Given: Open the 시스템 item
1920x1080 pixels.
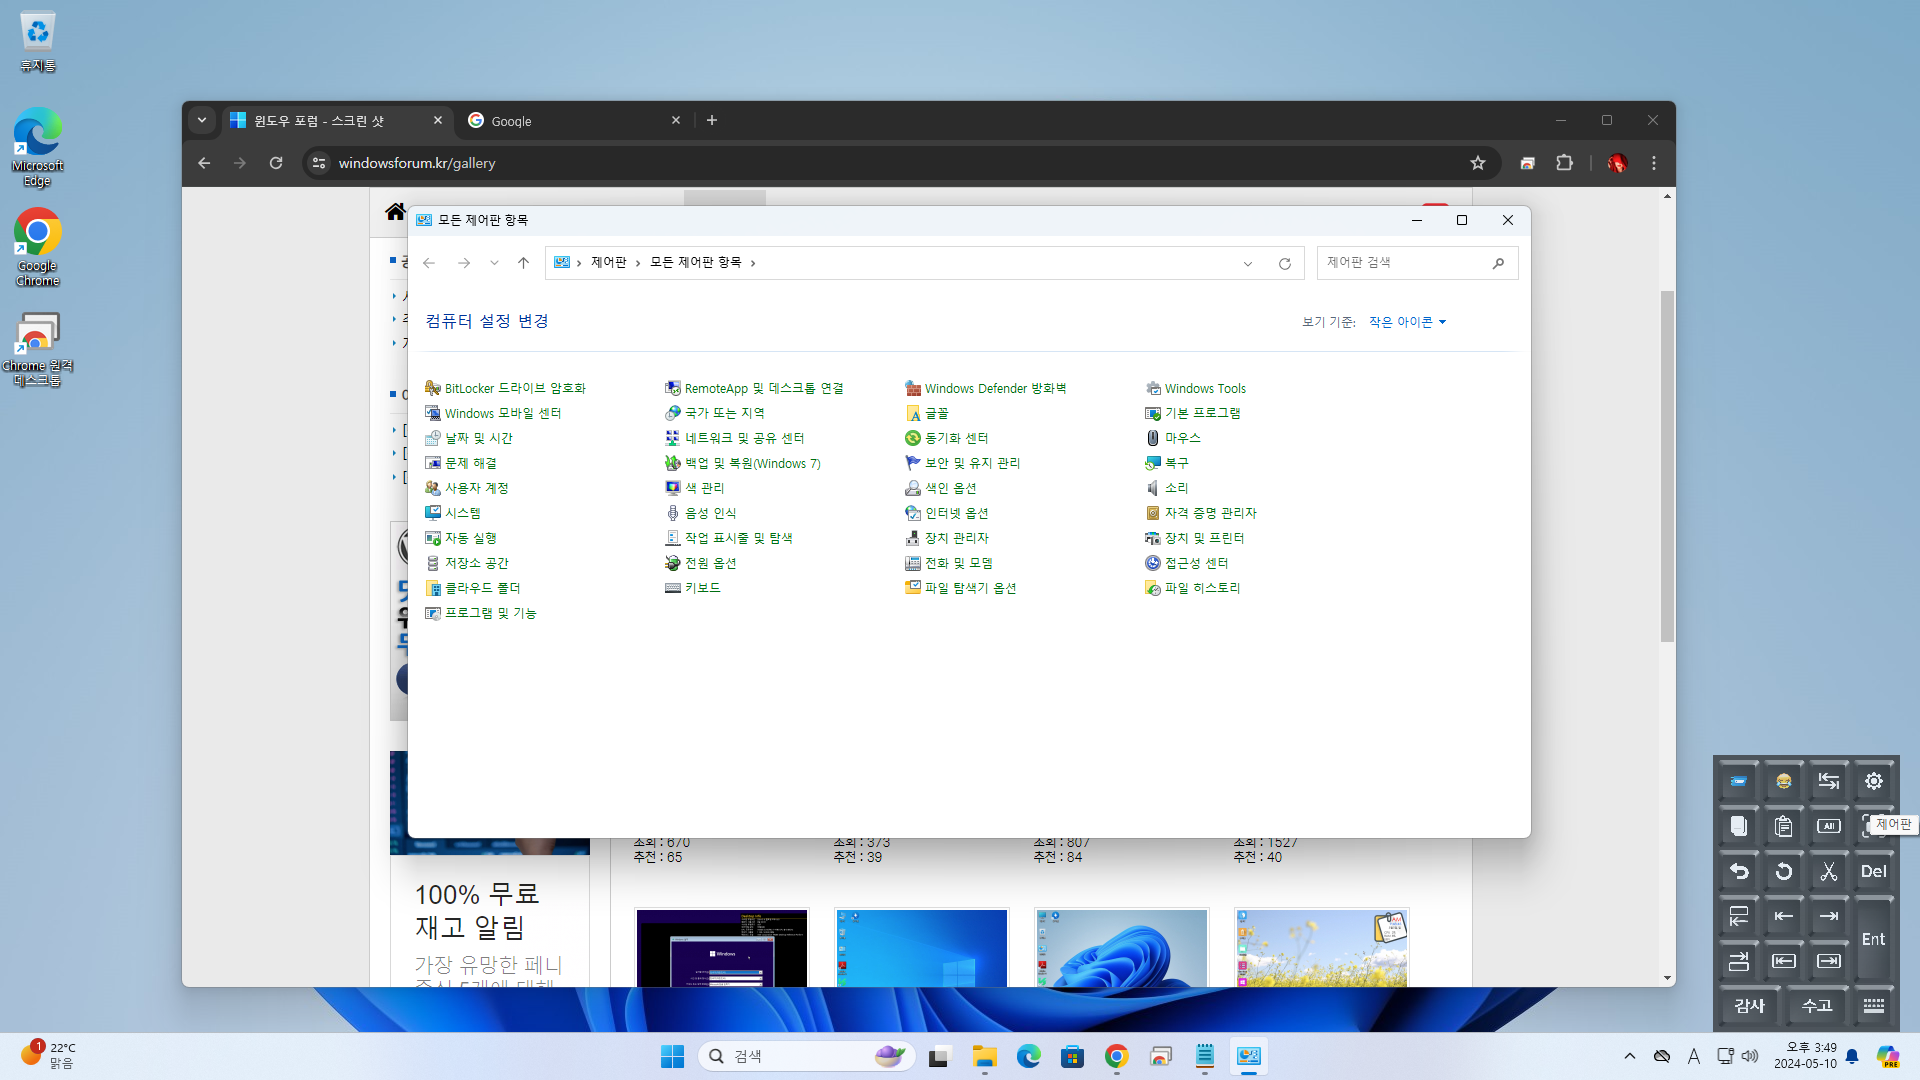Looking at the screenshot, I should (x=452, y=513).
